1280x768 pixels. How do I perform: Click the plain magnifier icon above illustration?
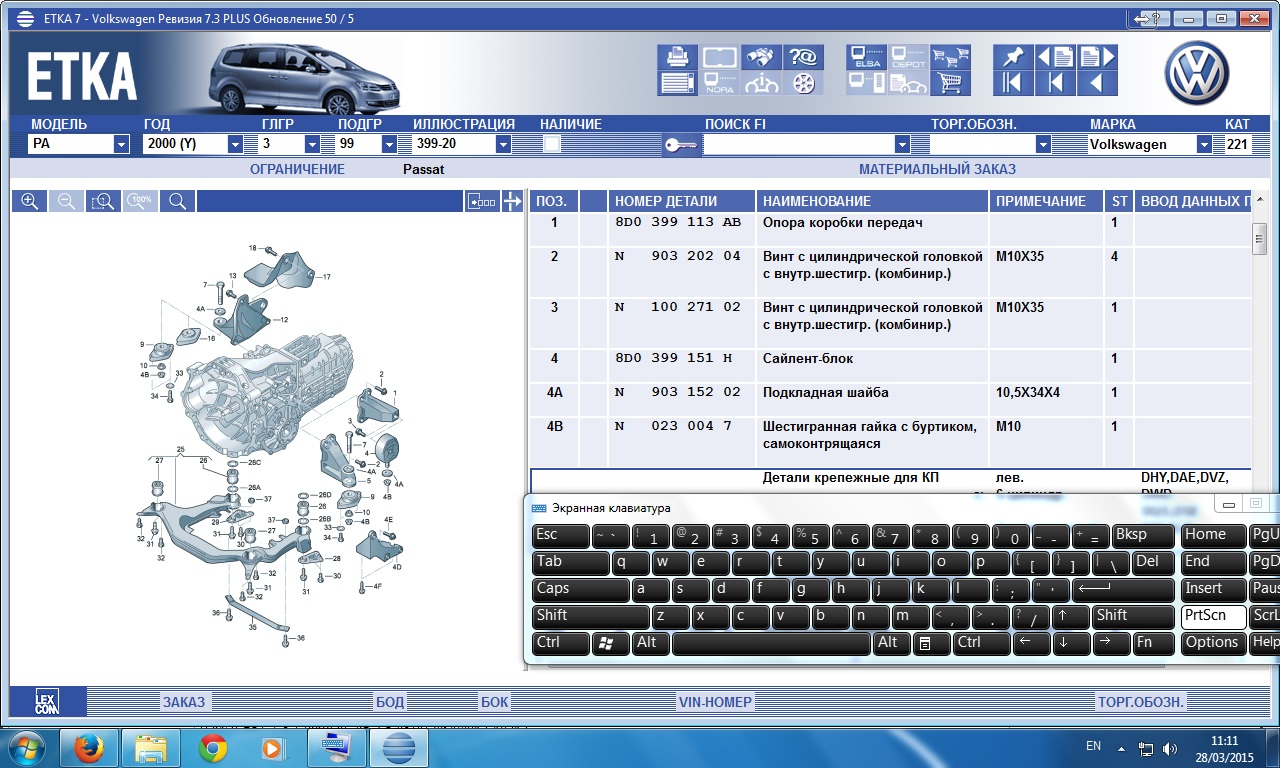click(177, 201)
